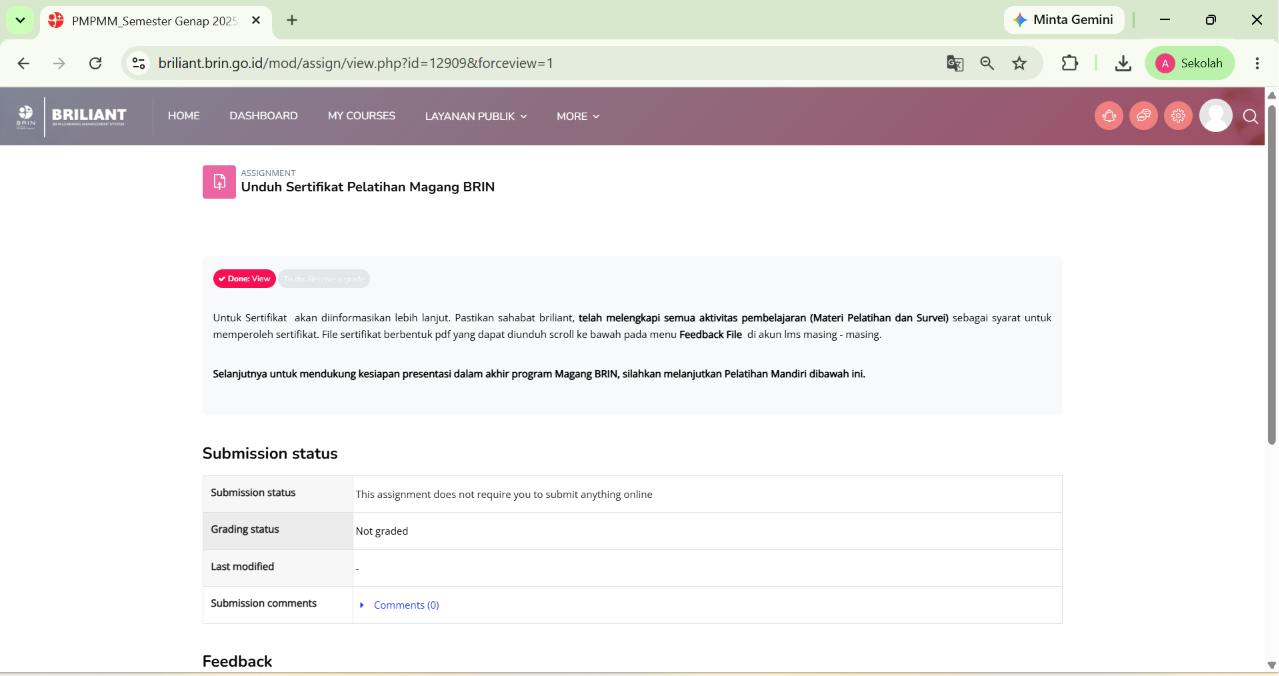
Task: Click the page vertical scrollbar thumb
Action: click(1272, 273)
